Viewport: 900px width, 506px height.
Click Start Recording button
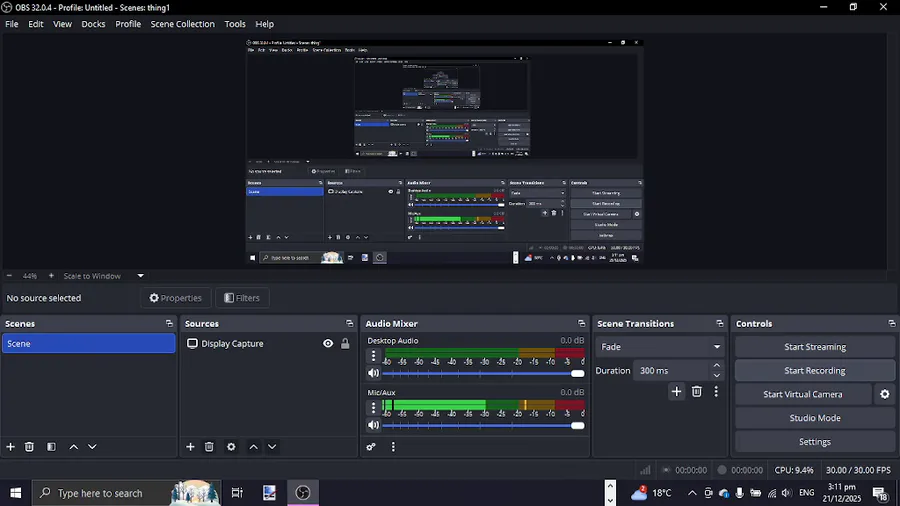click(814, 371)
